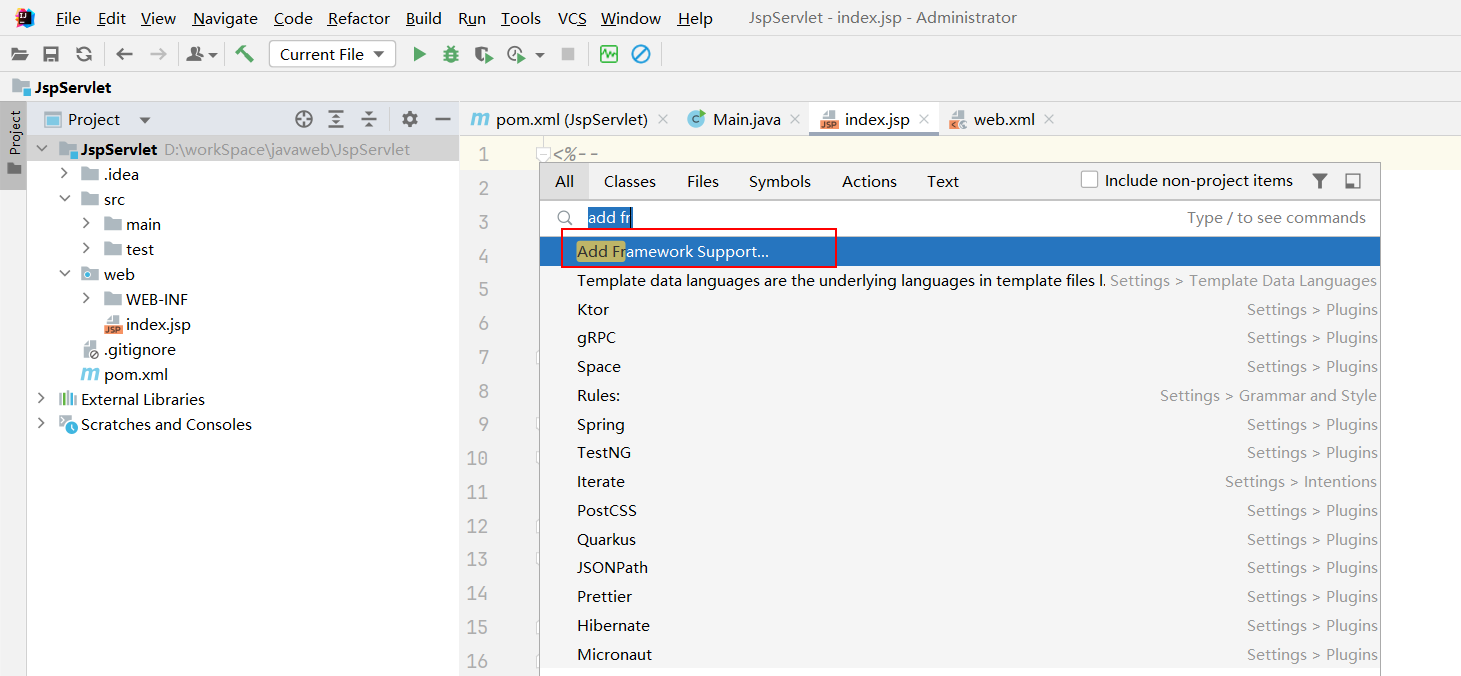Click the Save All floppy disk icon
This screenshot has width=1461, height=676.
[51, 54]
